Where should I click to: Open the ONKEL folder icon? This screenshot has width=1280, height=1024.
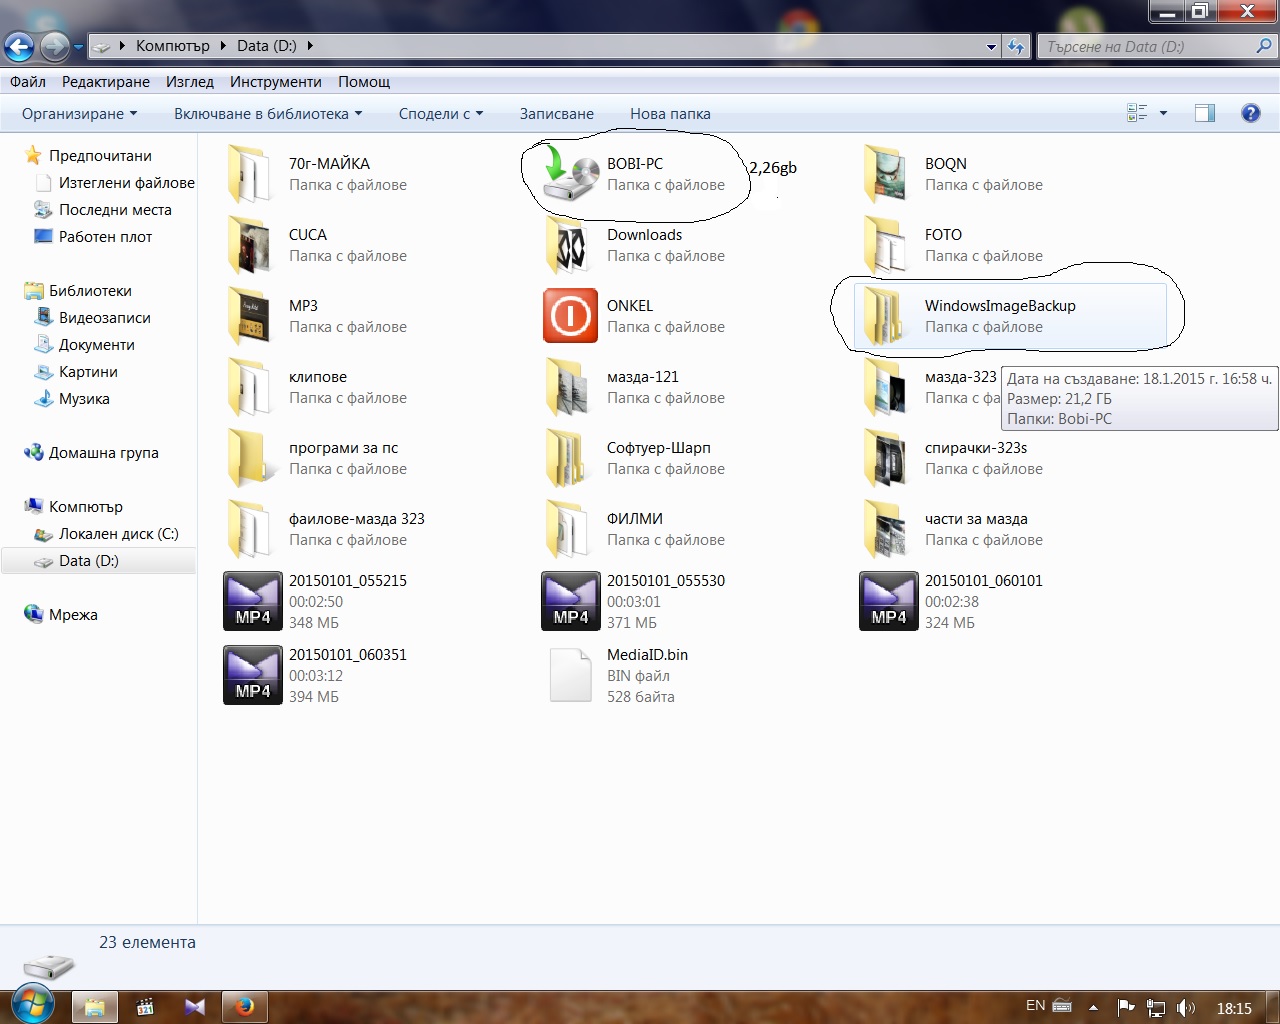[570, 316]
